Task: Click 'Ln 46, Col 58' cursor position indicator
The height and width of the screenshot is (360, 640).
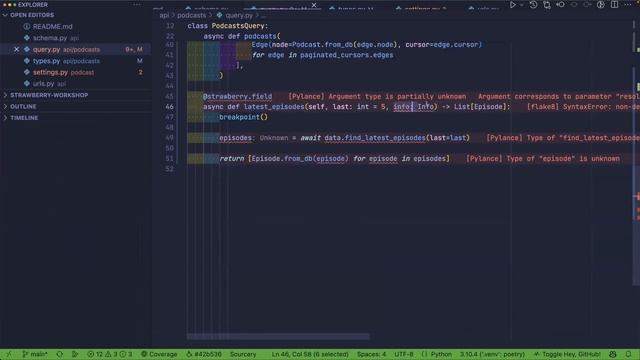Action: 310,354
